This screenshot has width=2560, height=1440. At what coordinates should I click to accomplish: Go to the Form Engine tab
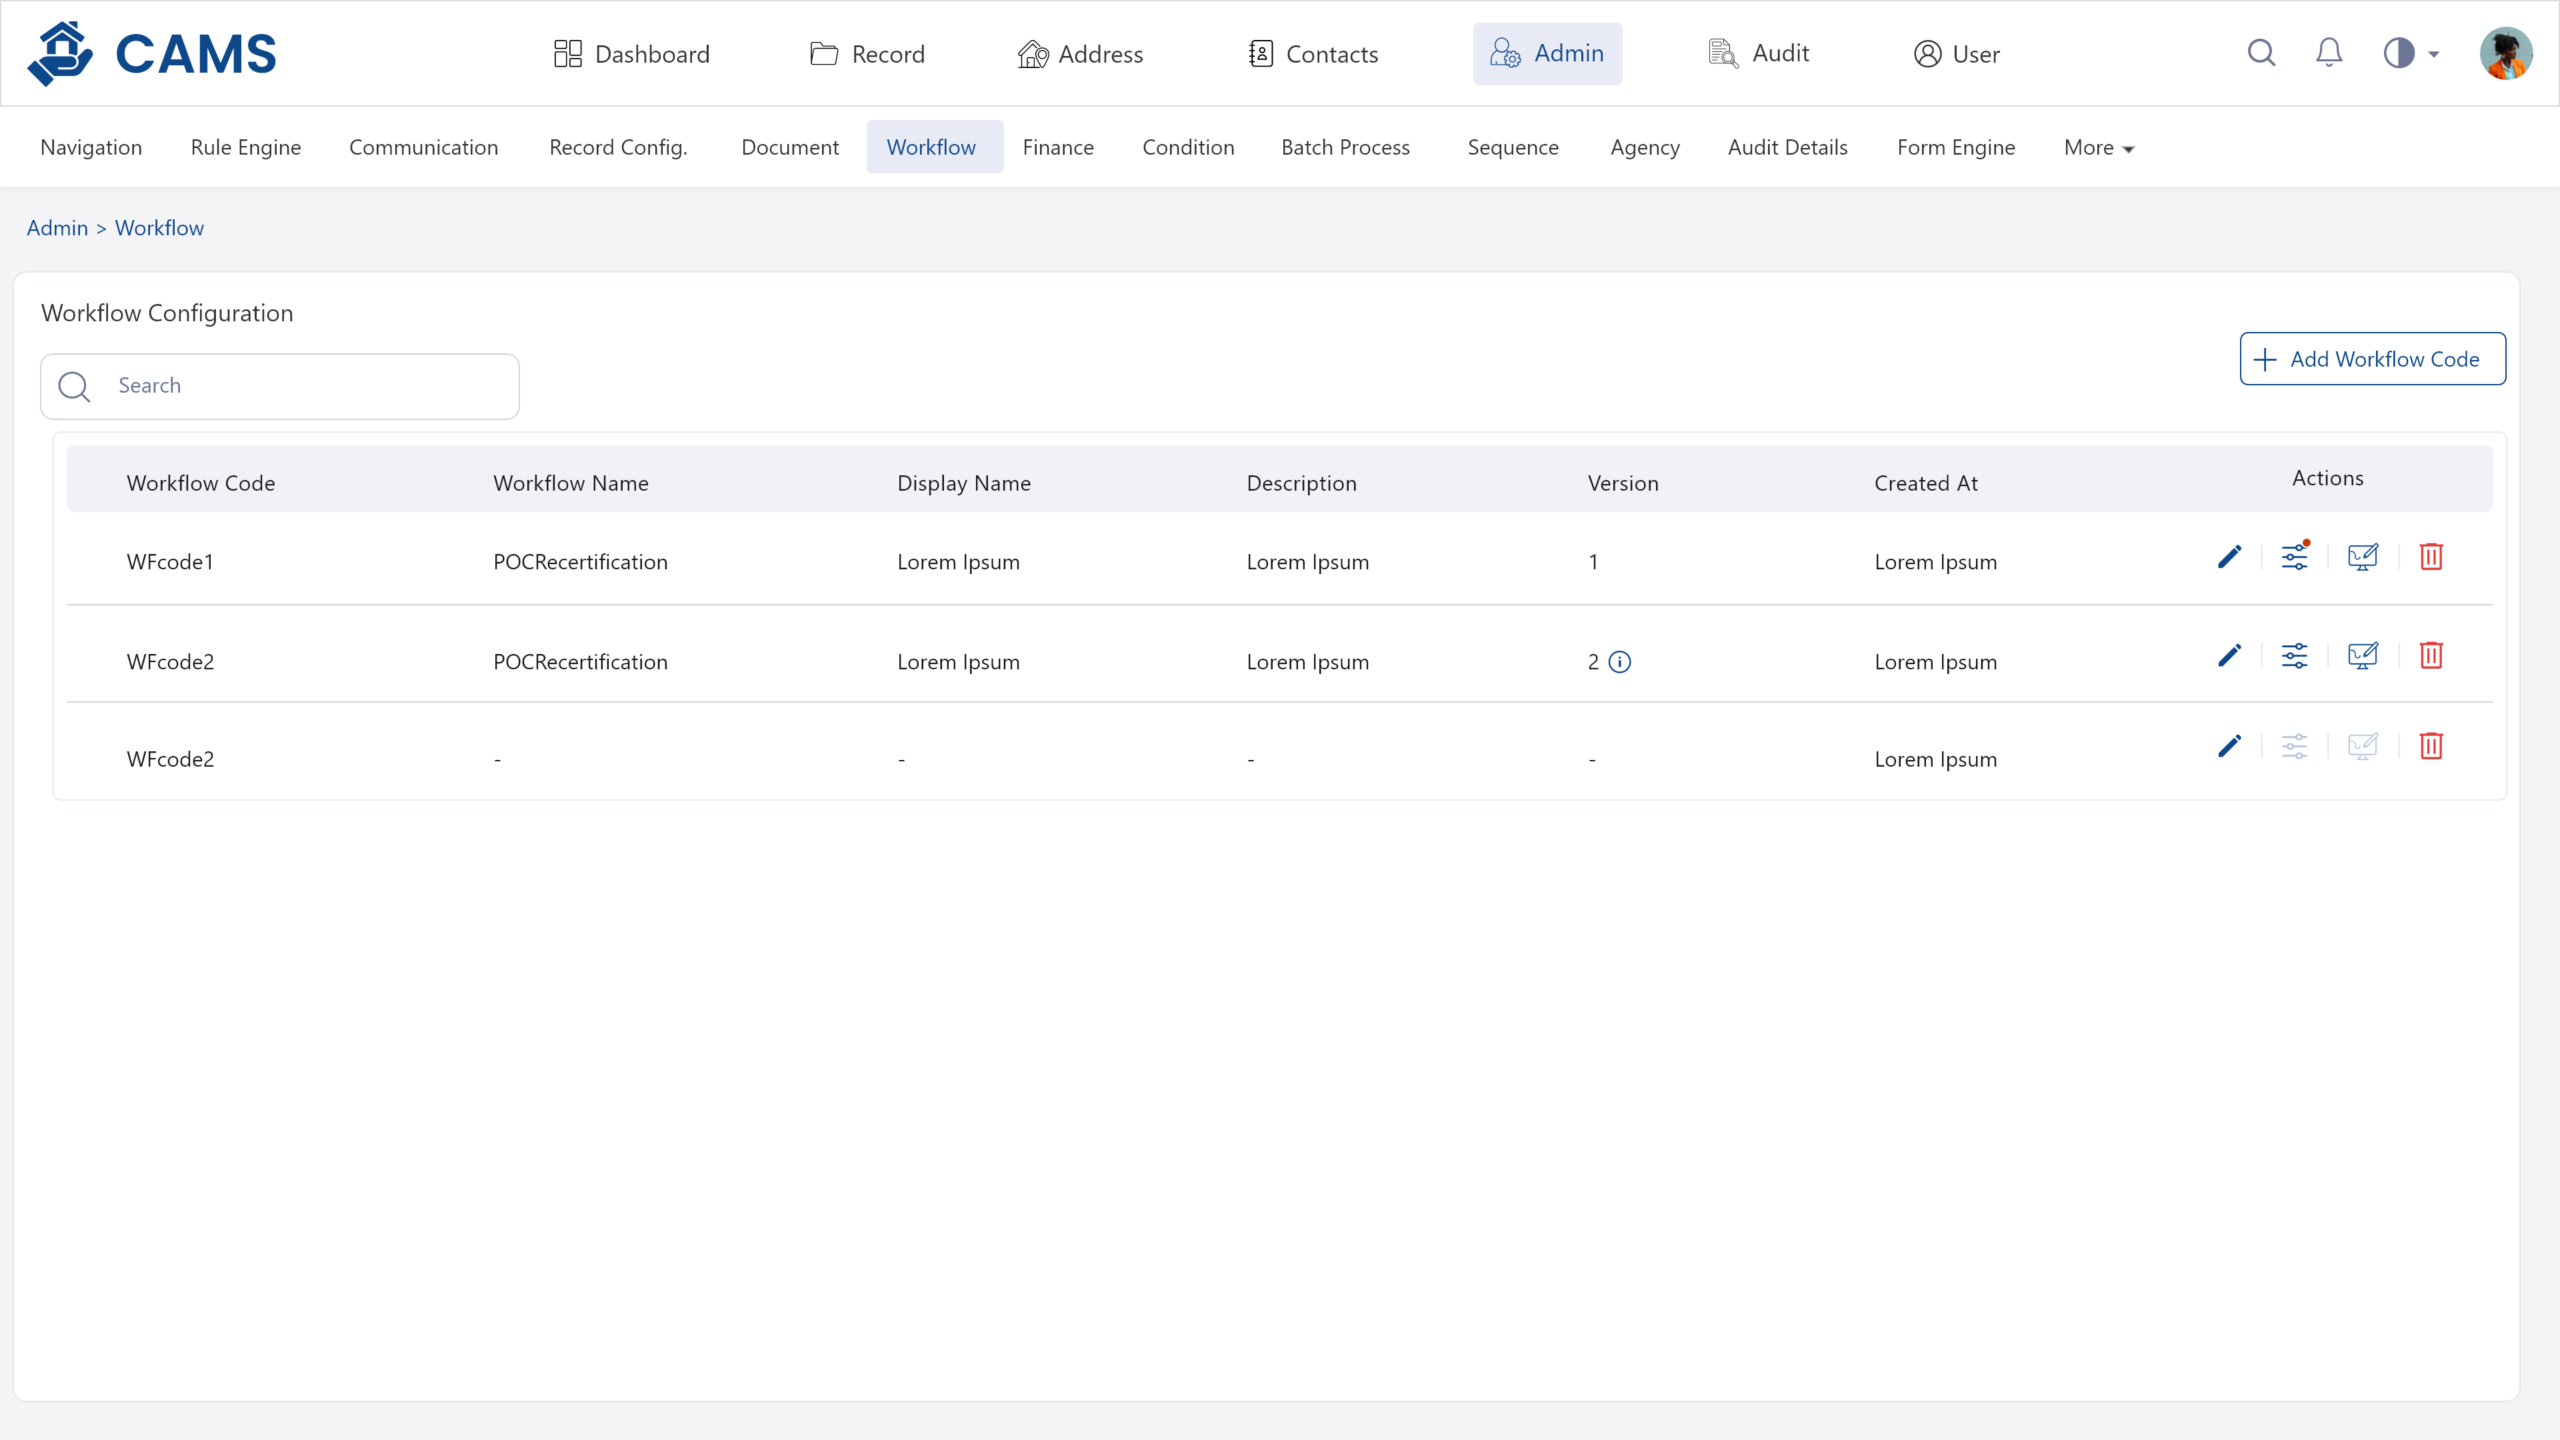tap(1956, 148)
